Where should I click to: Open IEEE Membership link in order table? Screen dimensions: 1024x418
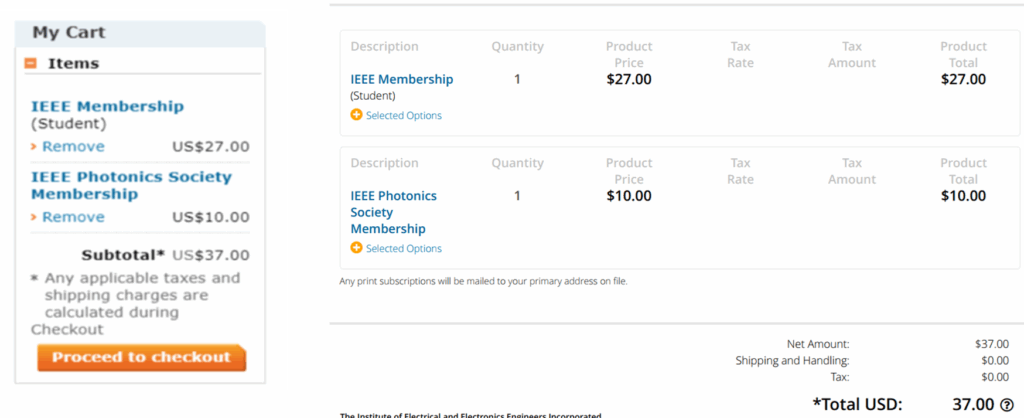402,79
